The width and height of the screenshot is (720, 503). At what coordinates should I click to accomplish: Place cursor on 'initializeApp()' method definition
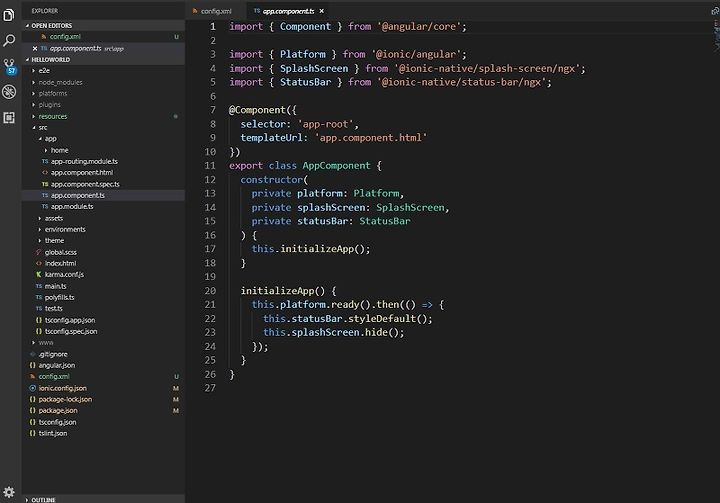click(282, 291)
